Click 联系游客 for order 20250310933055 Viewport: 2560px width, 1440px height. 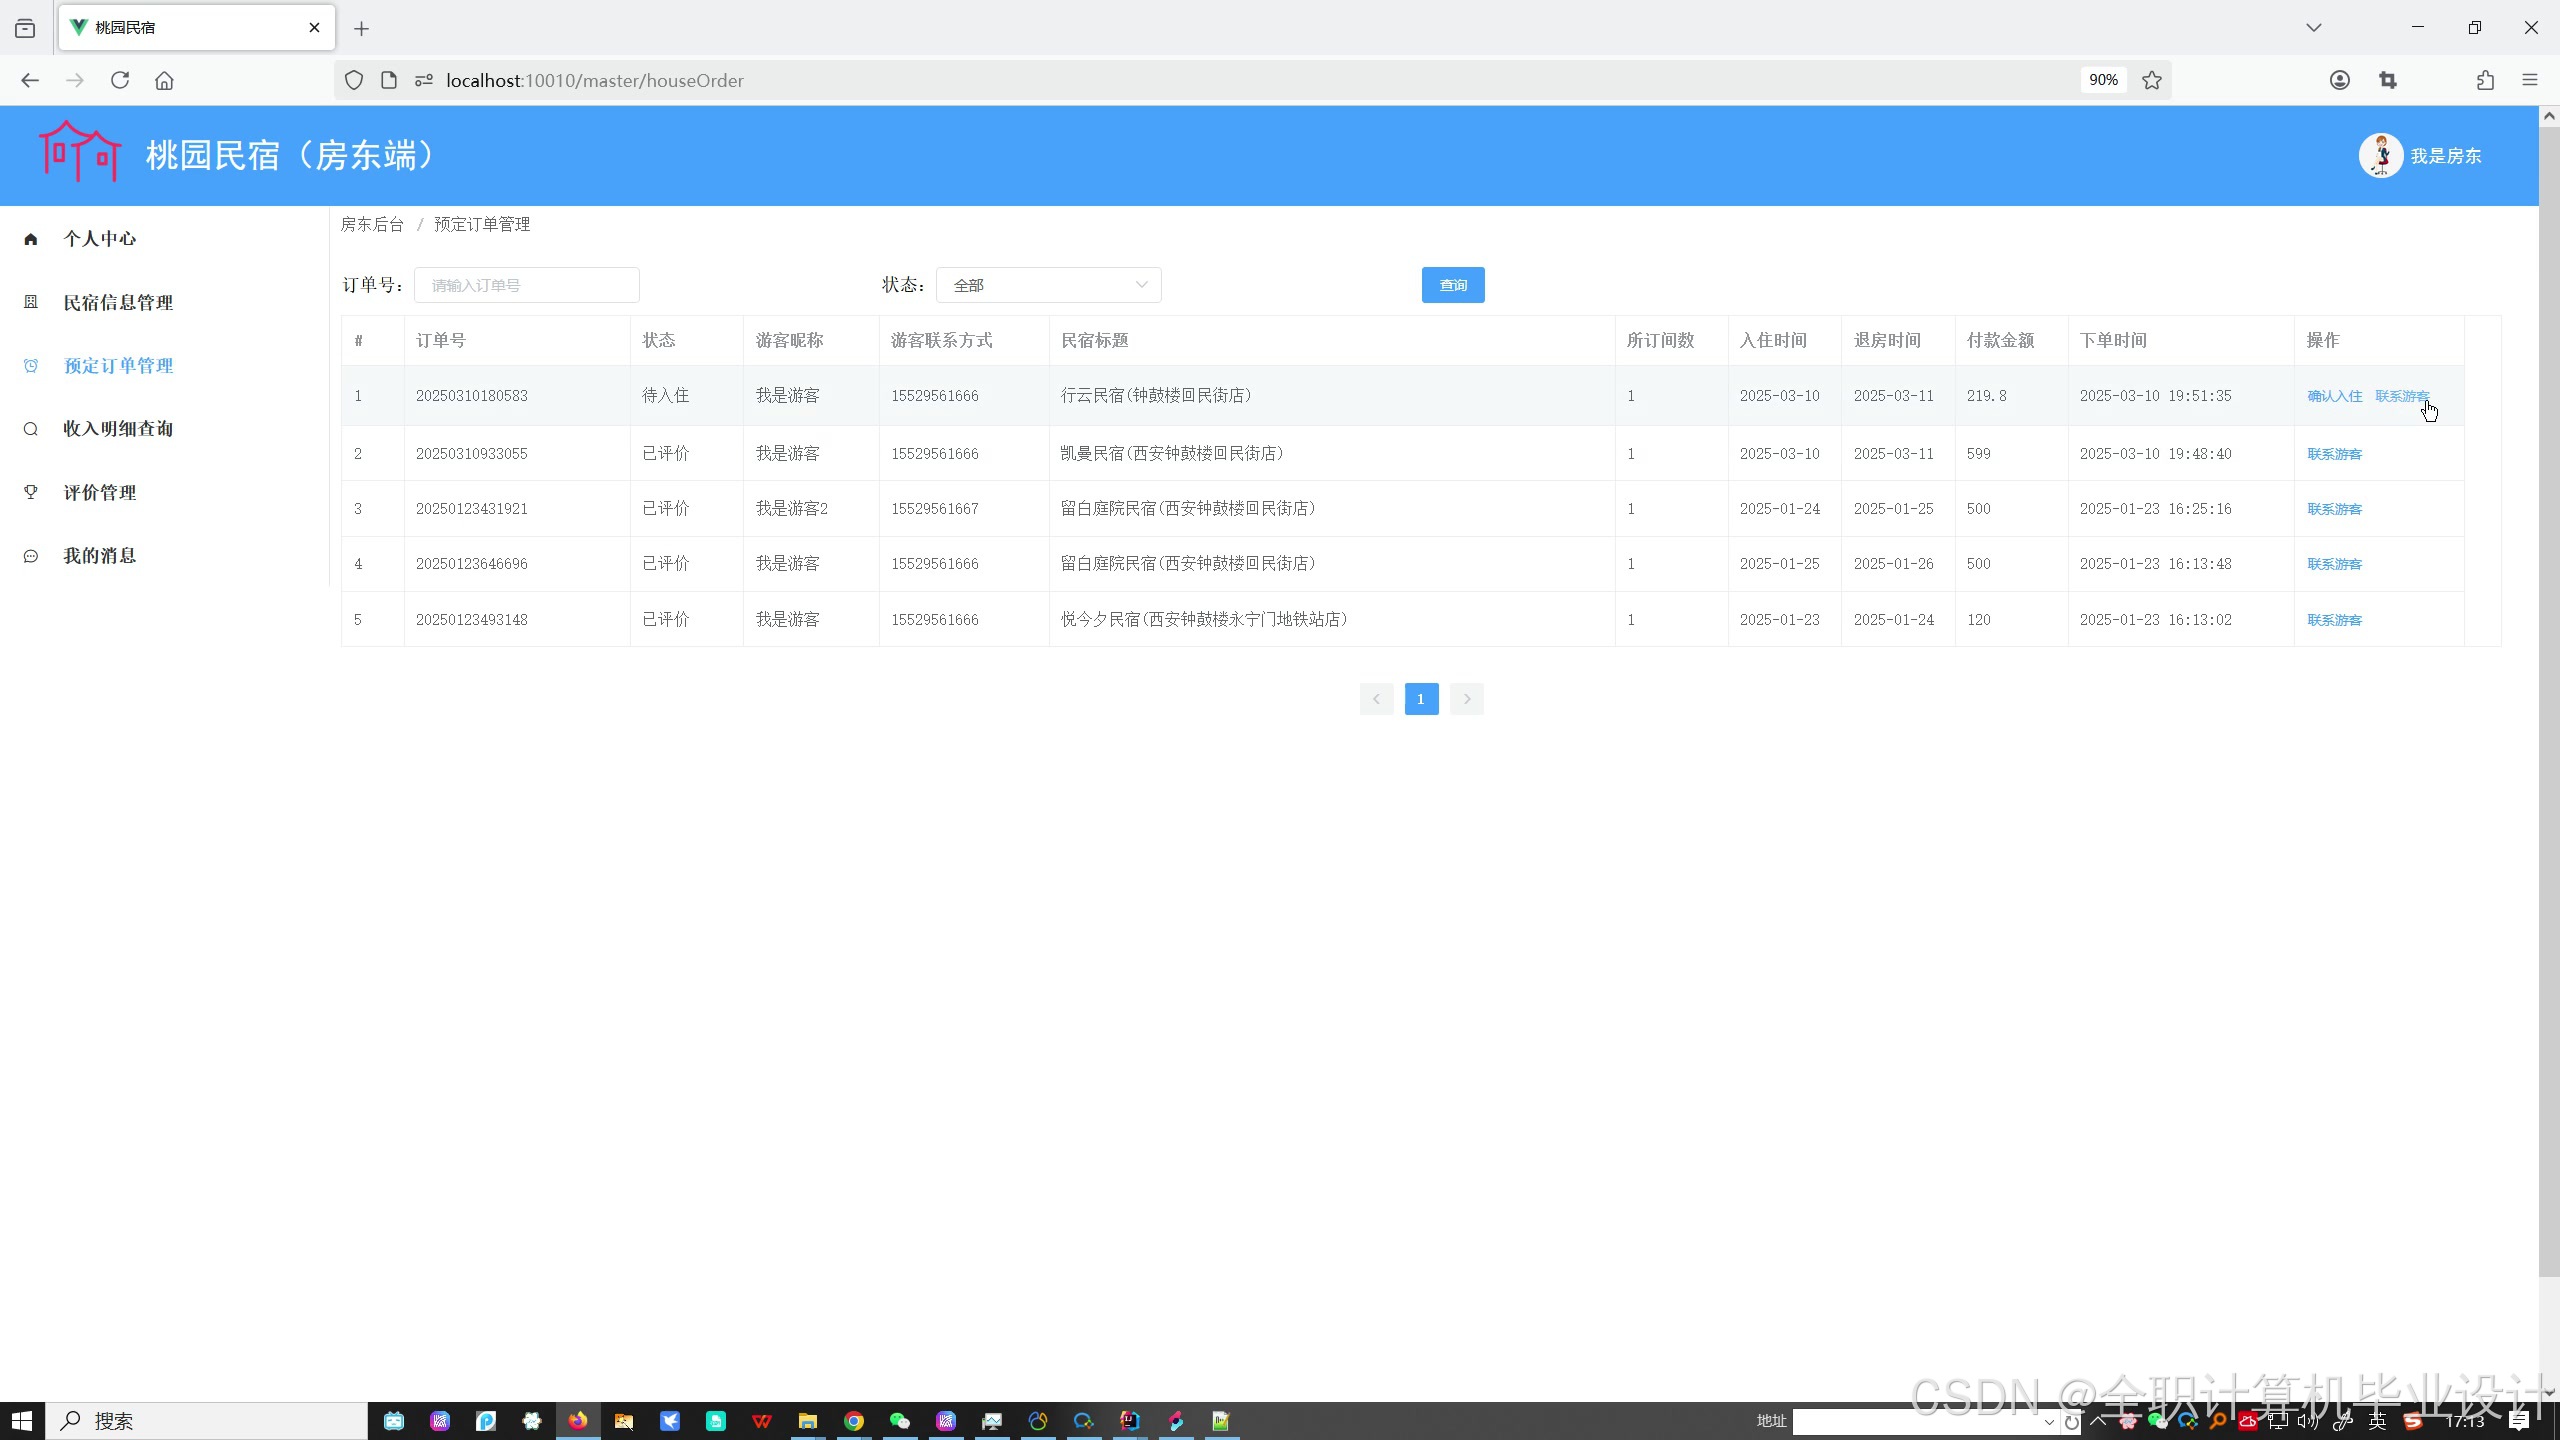click(2334, 454)
